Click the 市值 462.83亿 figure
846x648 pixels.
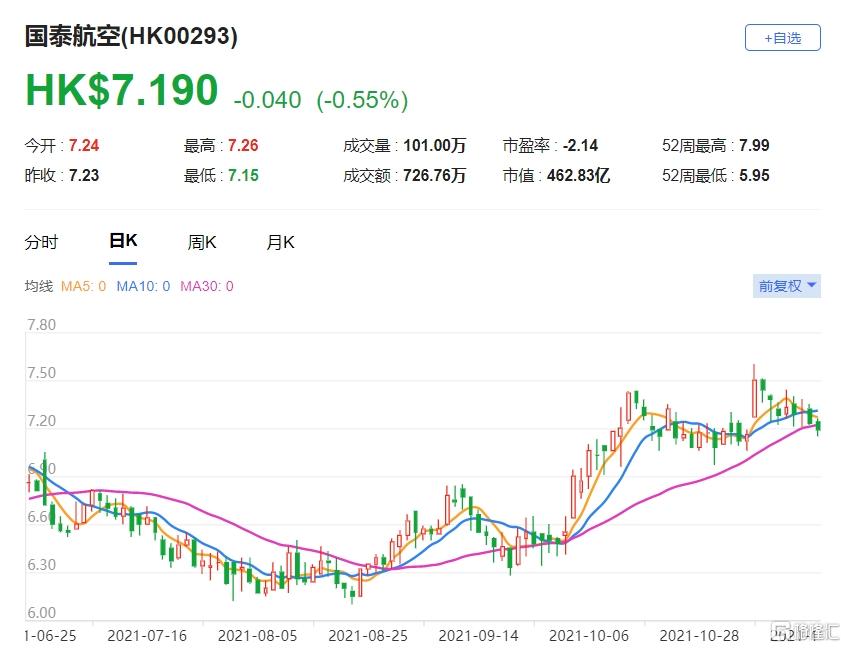coord(573,176)
